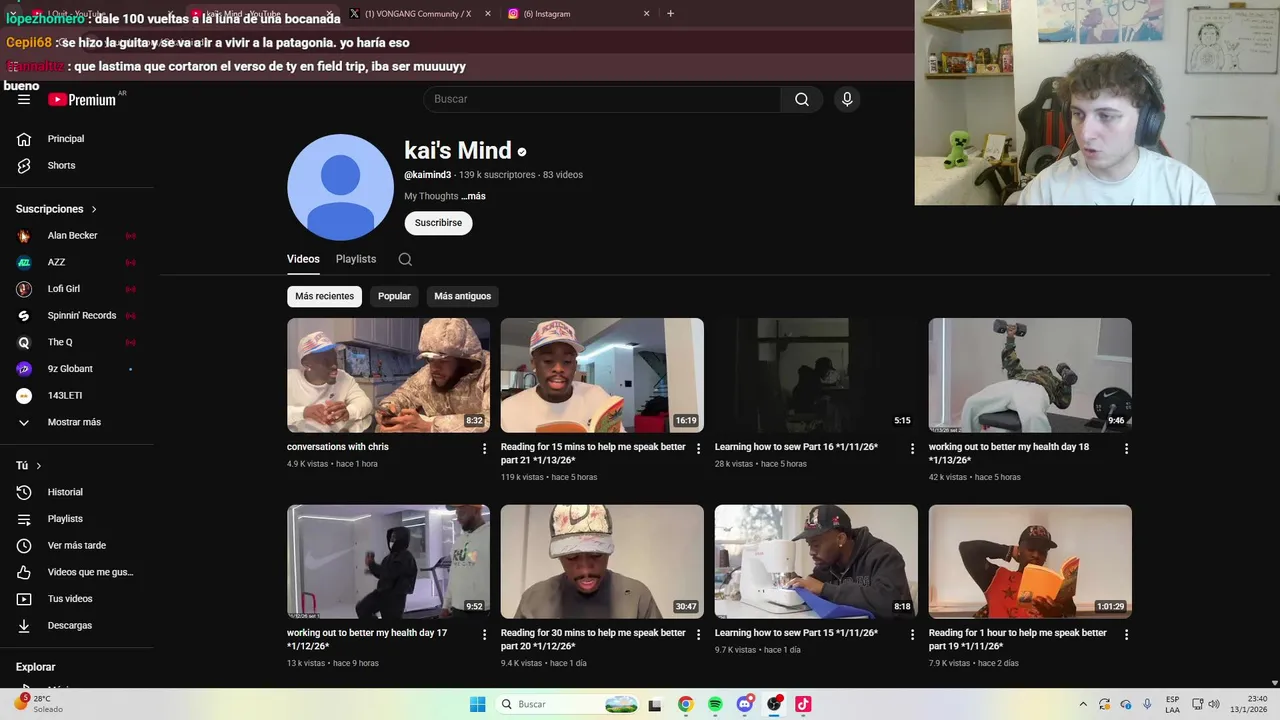The height and width of the screenshot is (720, 1280).
Task: Expand the Suscripciones section chevron
Action: (x=94, y=209)
